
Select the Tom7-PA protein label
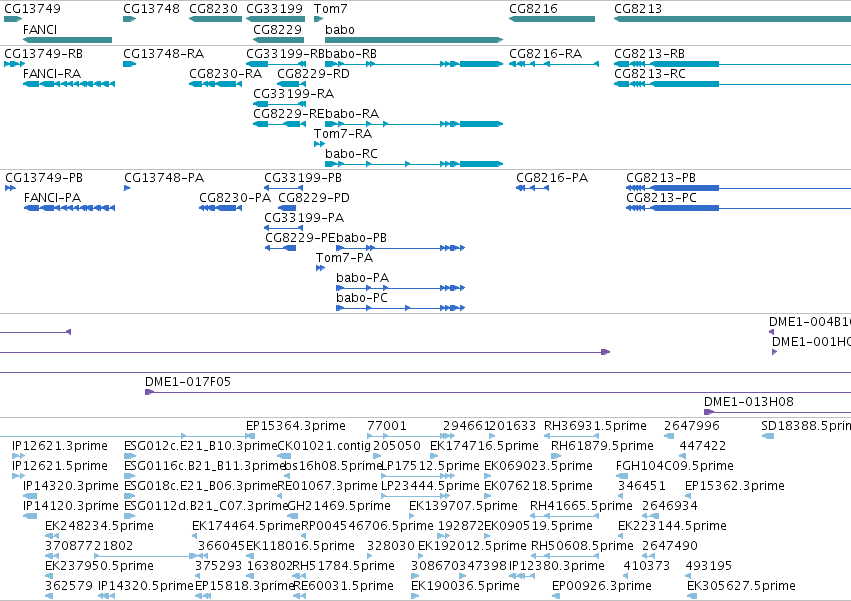click(x=344, y=257)
